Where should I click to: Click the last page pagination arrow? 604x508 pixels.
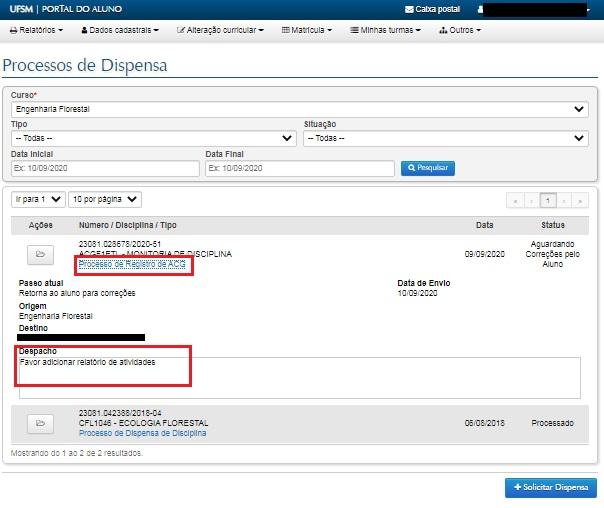click(580, 200)
